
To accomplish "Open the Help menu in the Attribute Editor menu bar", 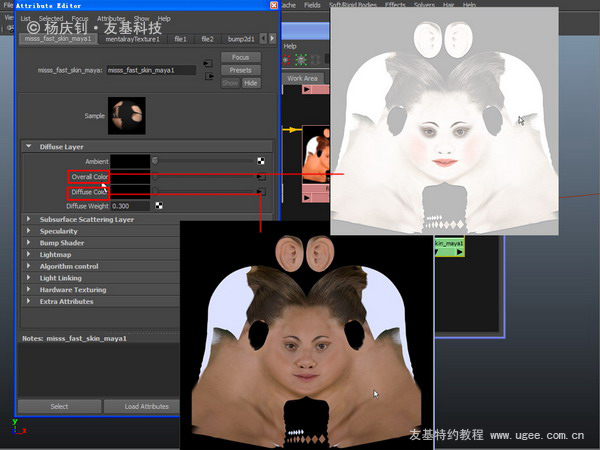I will coord(164,18).
